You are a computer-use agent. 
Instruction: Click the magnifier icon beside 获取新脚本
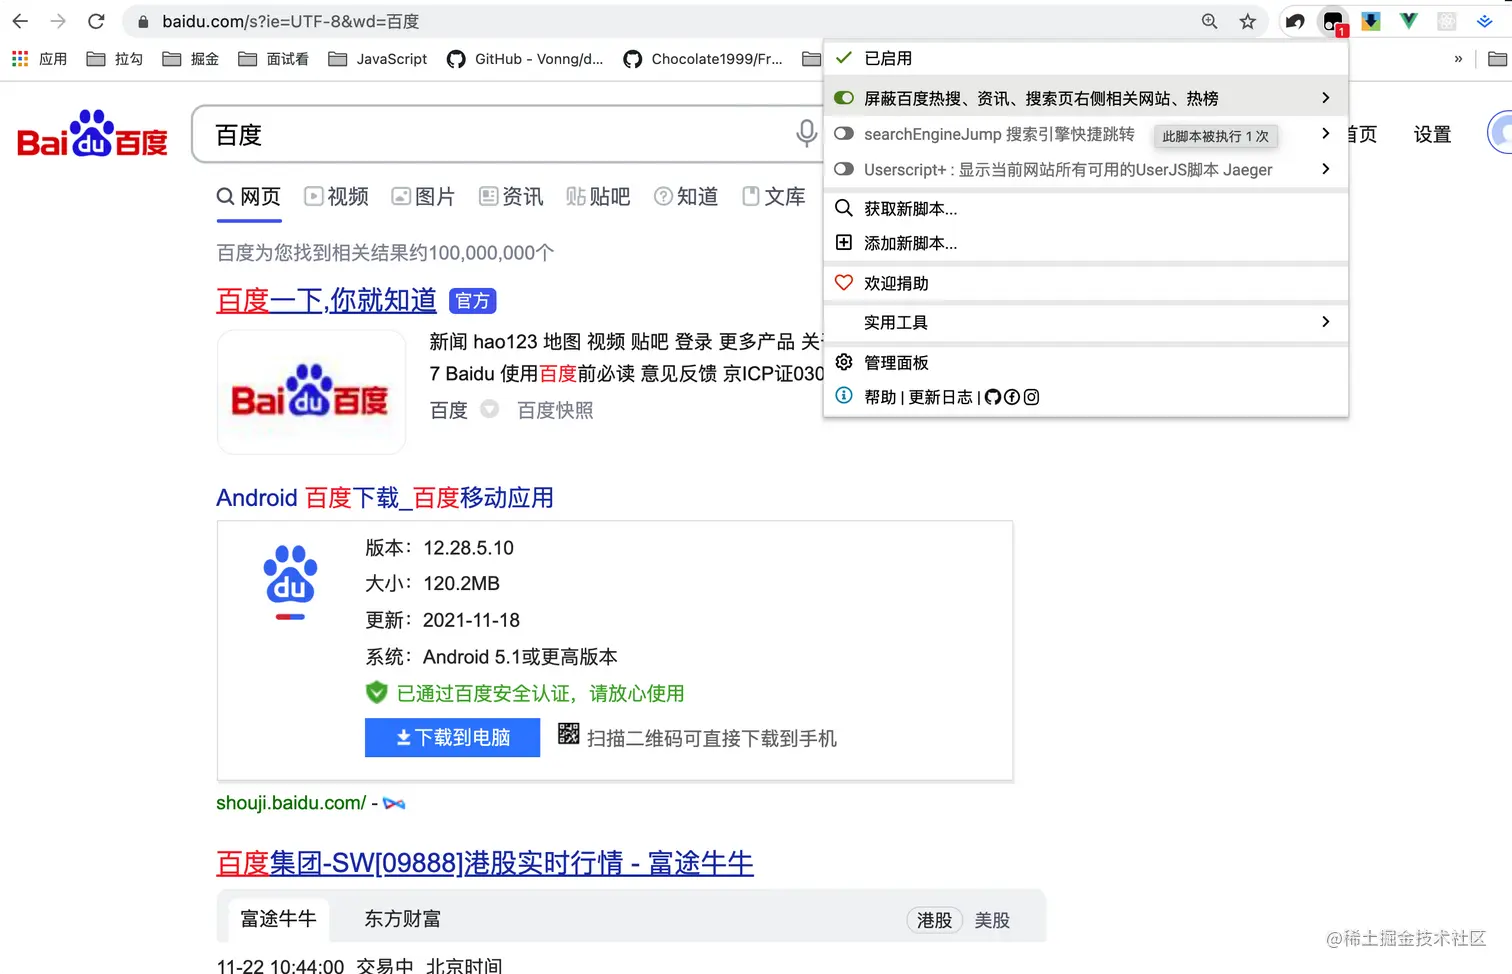(844, 208)
